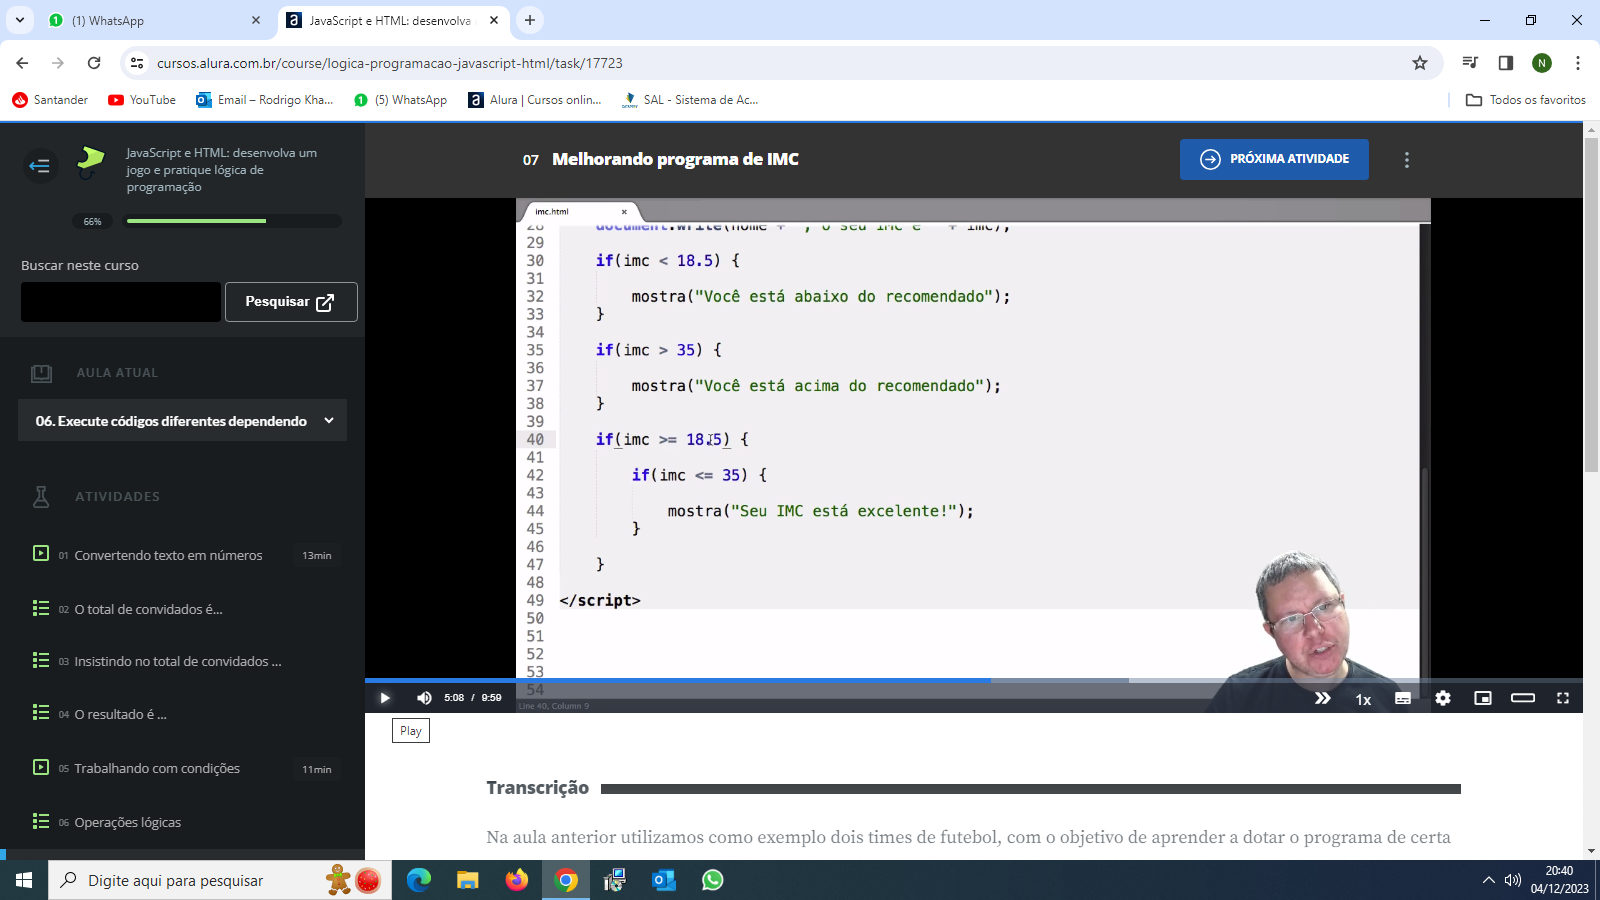
Task: Open the tab search dropdown arrow
Action: [x=20, y=20]
